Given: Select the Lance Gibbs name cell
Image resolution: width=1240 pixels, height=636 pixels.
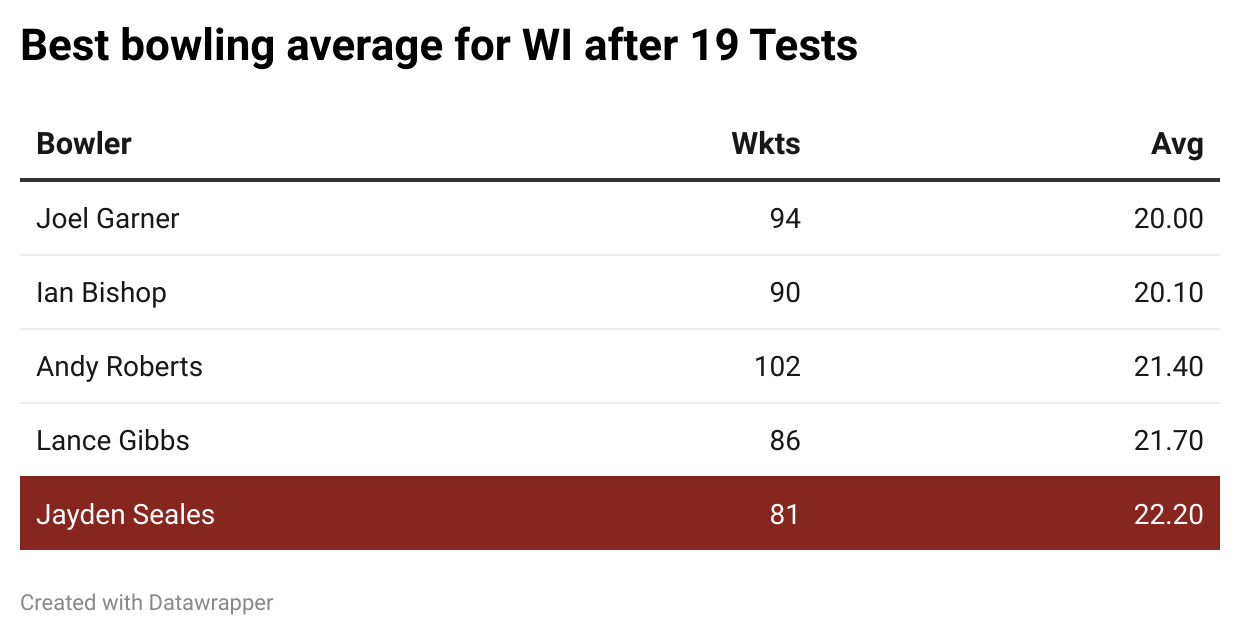Looking at the screenshot, I should point(113,441).
